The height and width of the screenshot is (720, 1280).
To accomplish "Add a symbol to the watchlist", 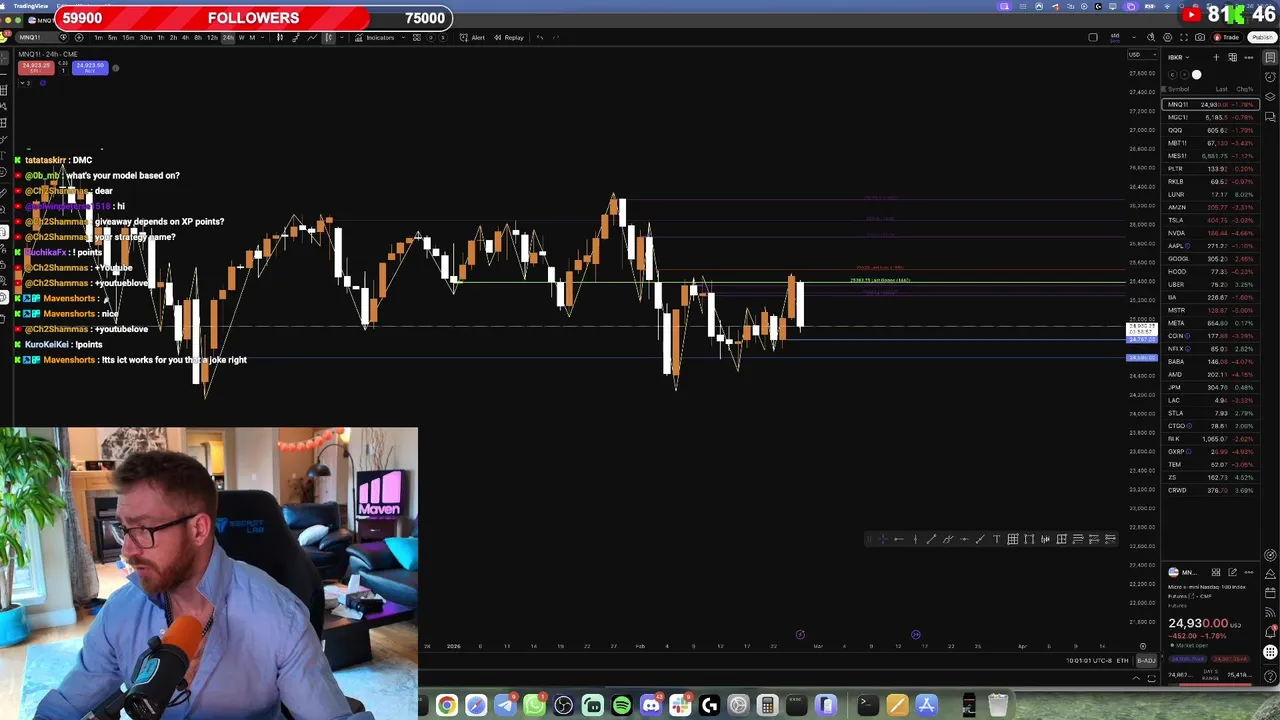I will [1216, 57].
